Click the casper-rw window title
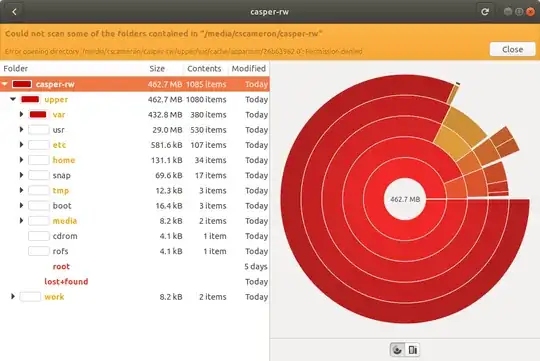 click(x=269, y=12)
